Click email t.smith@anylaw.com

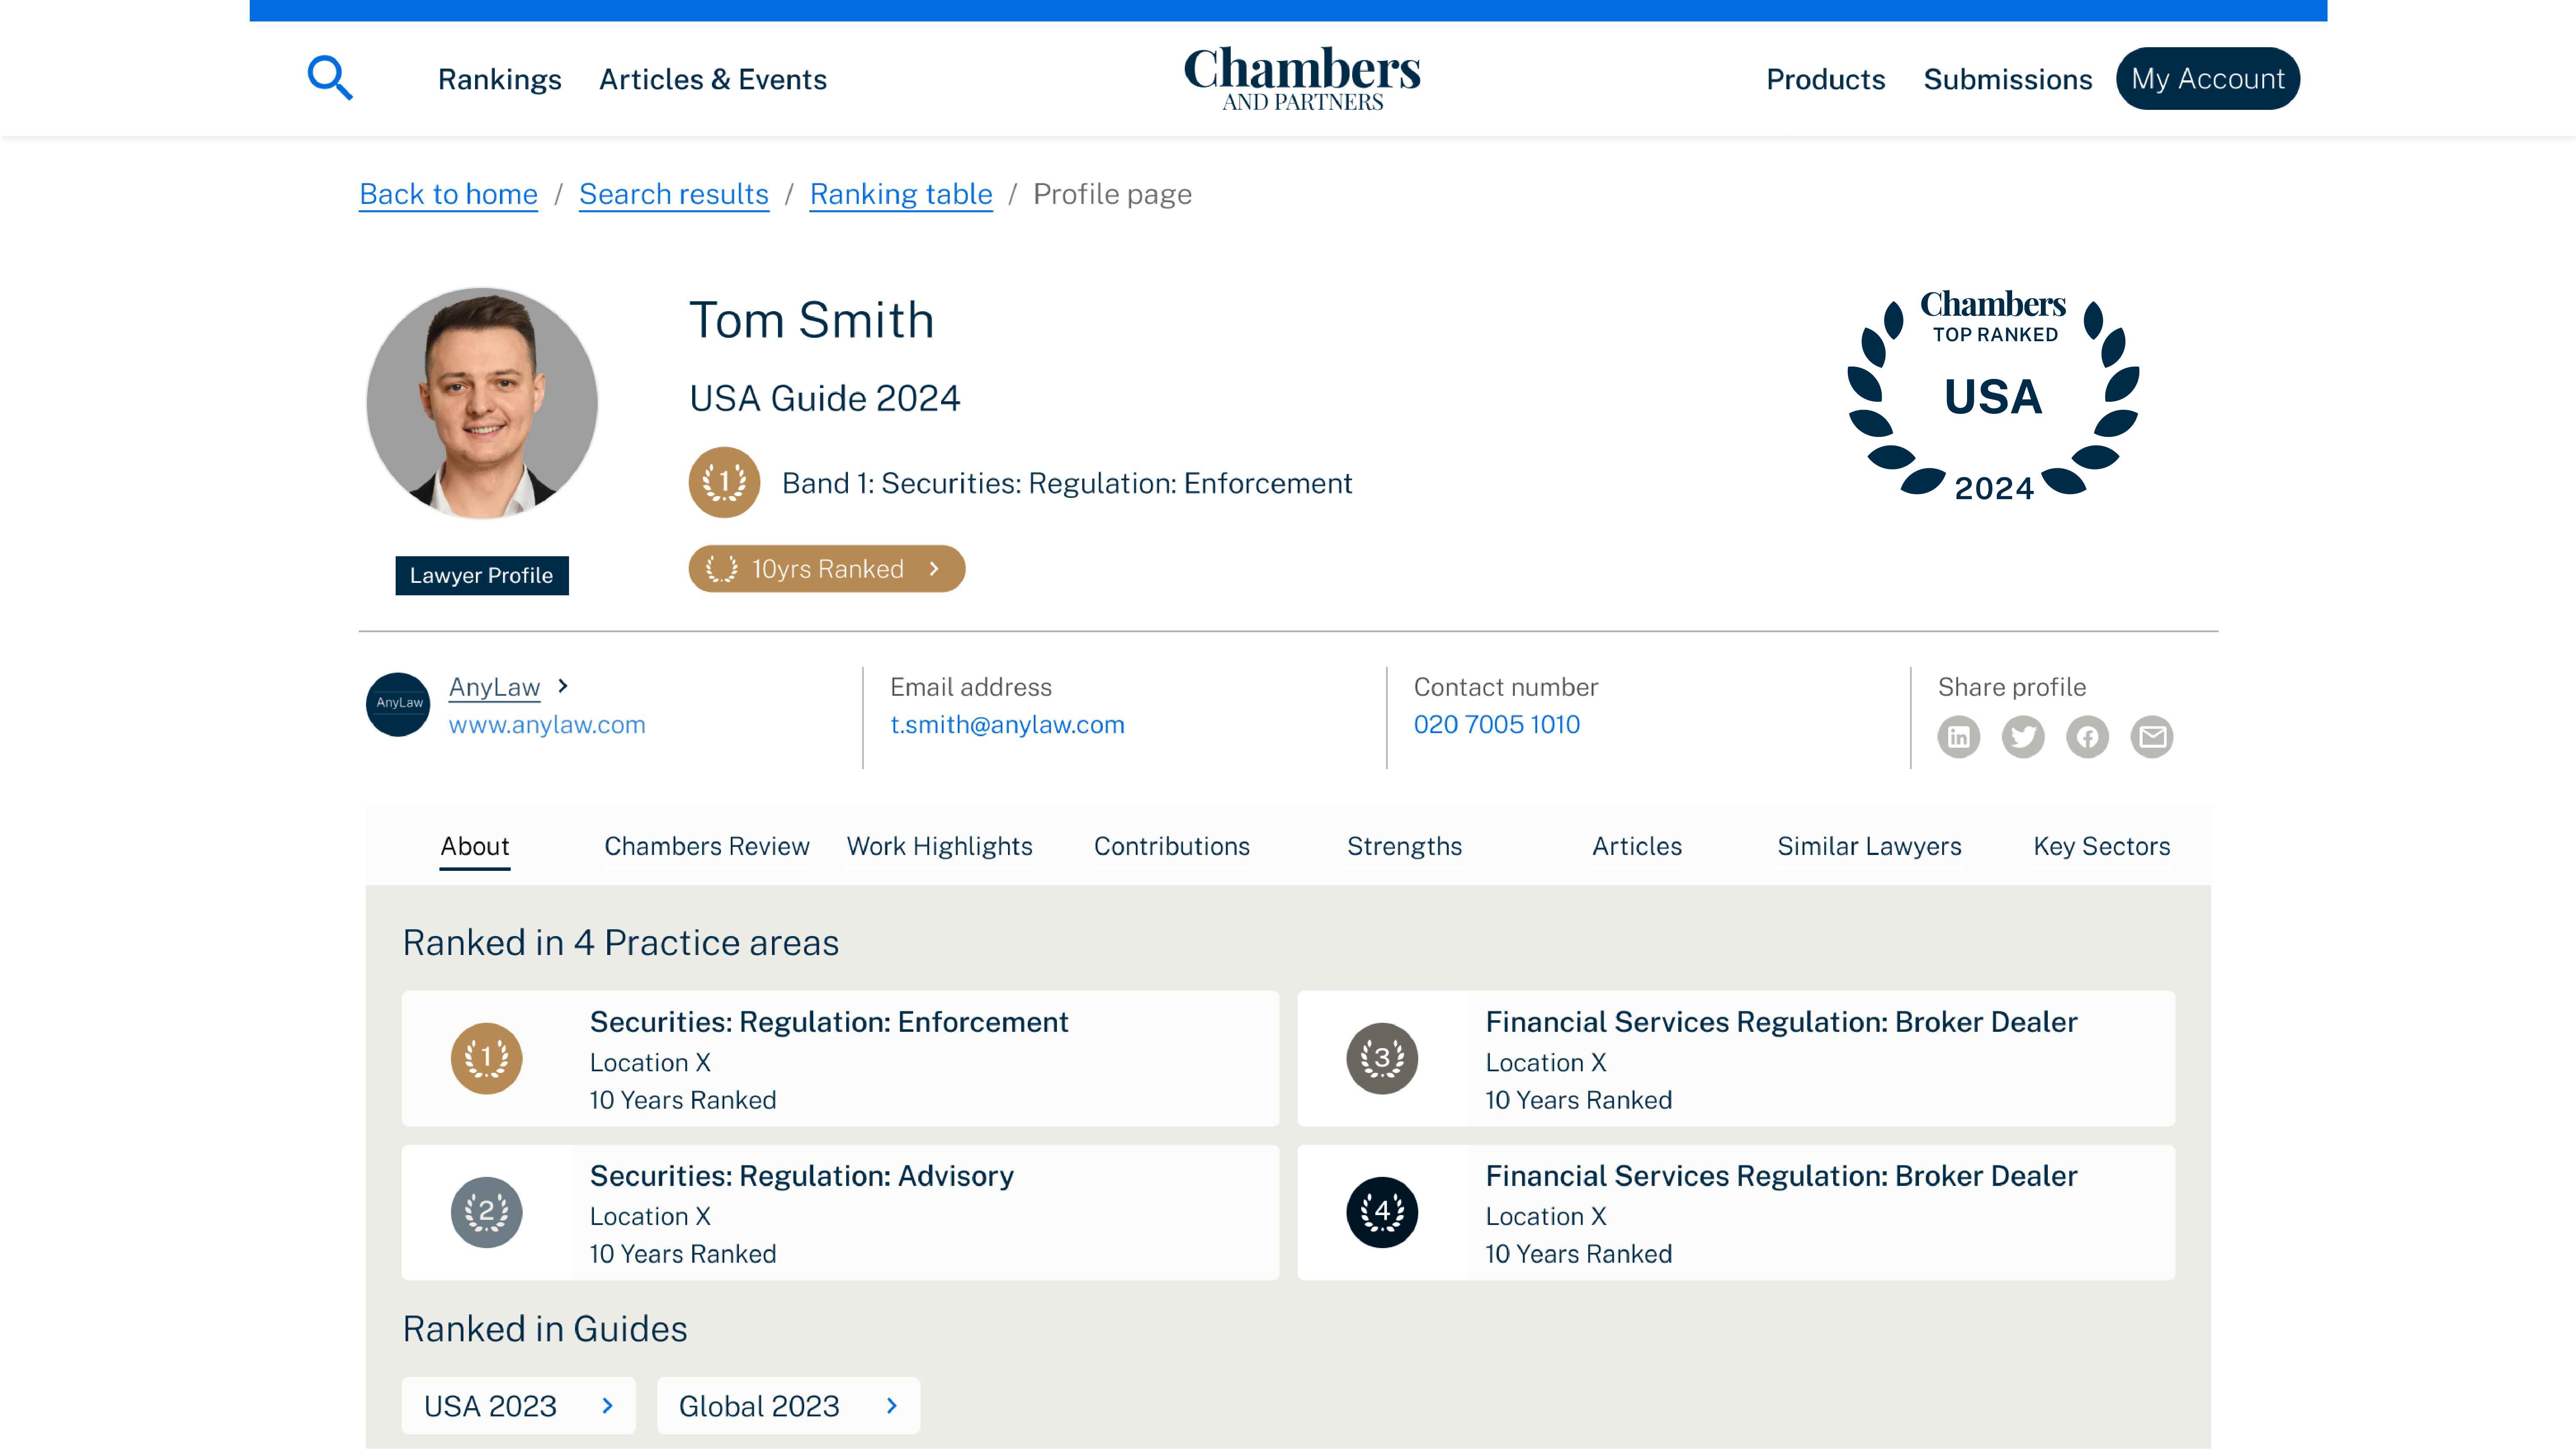[1007, 724]
